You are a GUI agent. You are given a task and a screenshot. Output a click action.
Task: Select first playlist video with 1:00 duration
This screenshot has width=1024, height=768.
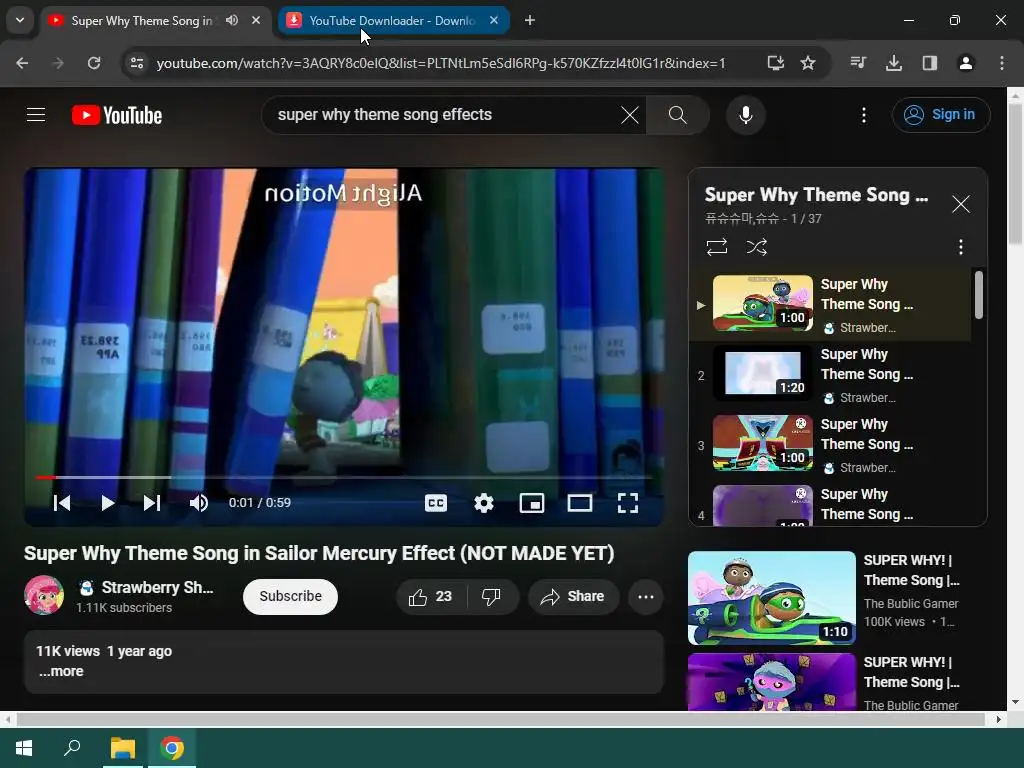(830, 305)
